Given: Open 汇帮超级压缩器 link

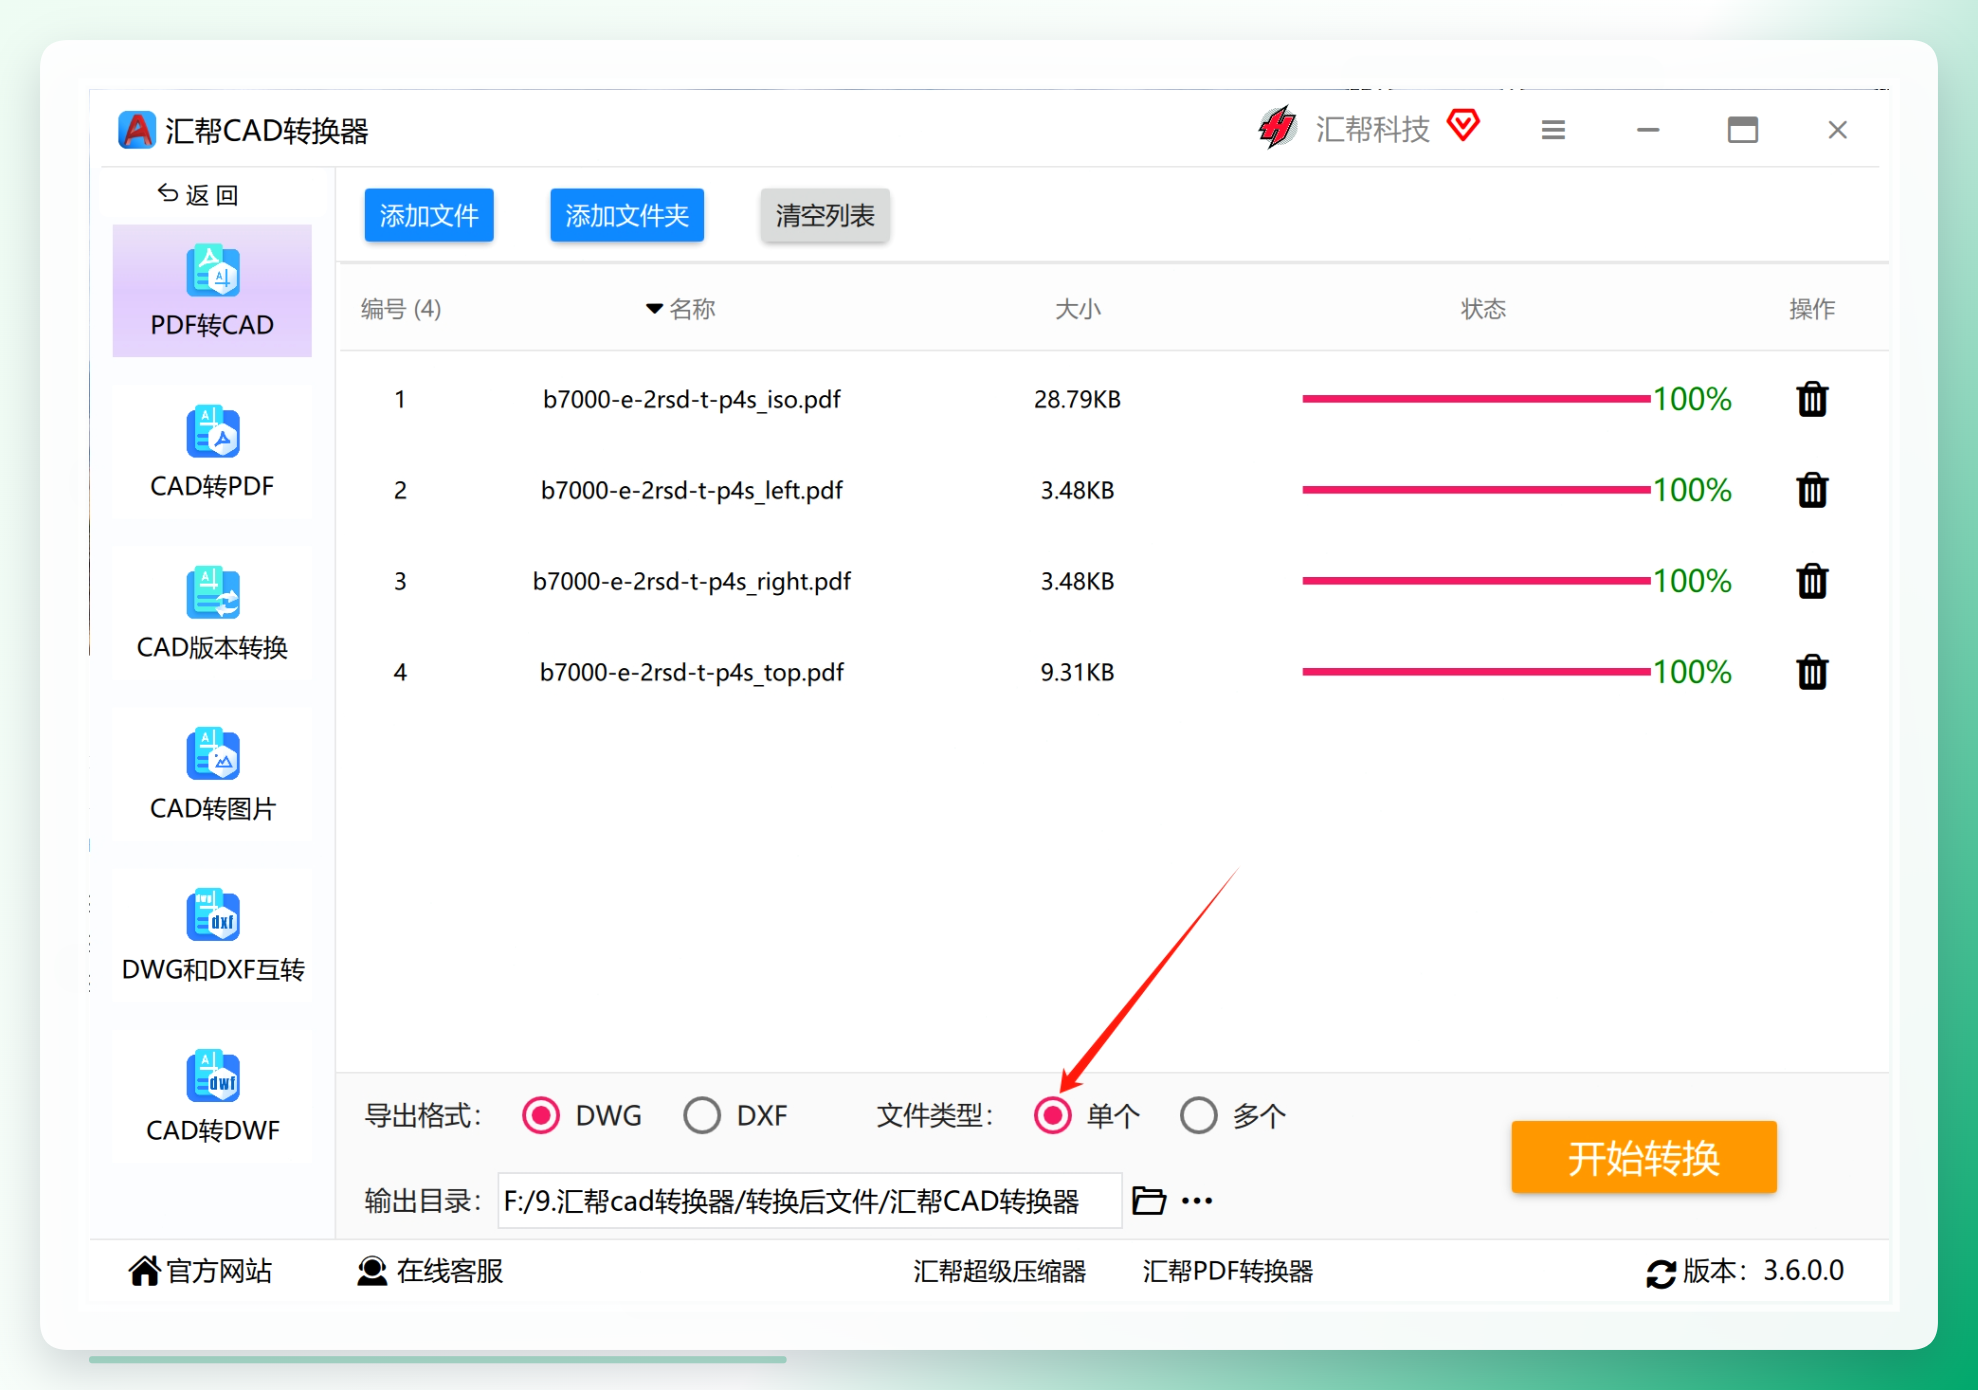Looking at the screenshot, I should (999, 1271).
